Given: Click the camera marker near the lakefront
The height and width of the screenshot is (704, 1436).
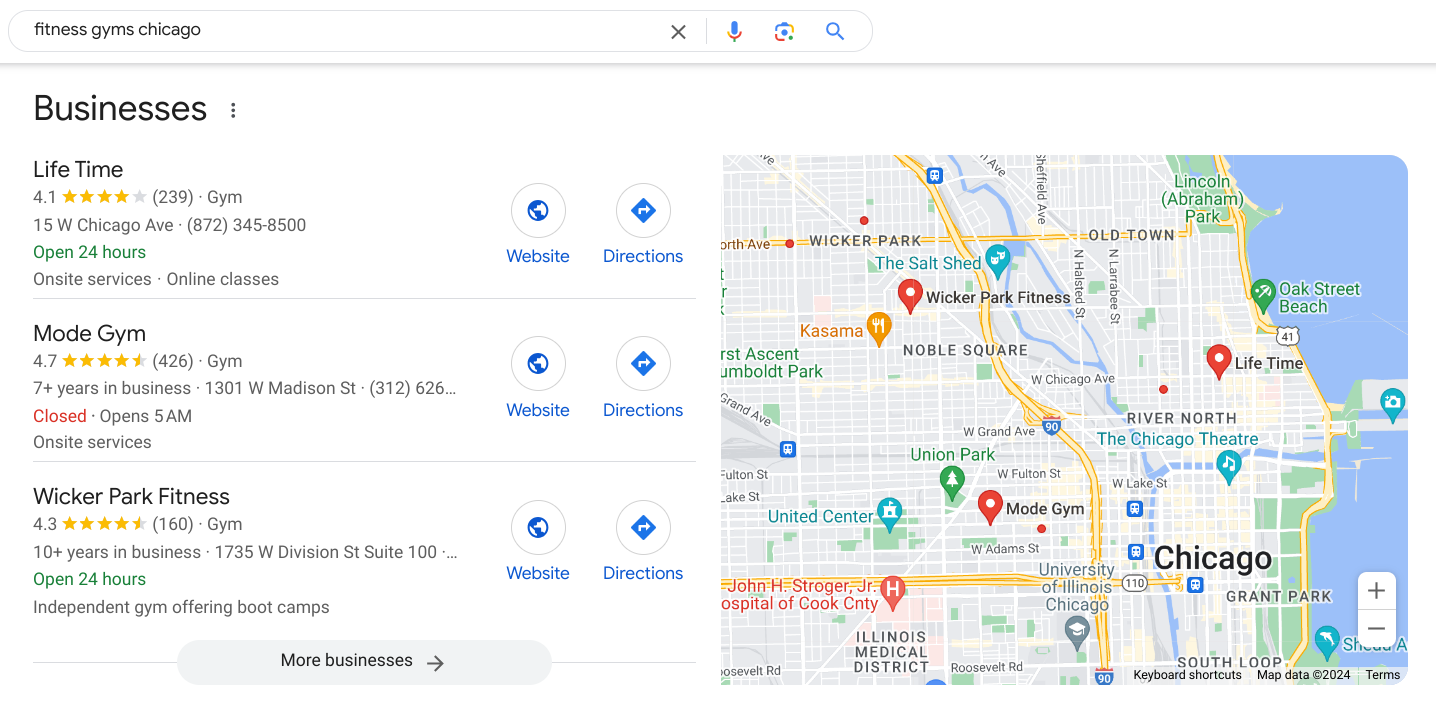Looking at the screenshot, I should click(x=1392, y=404).
